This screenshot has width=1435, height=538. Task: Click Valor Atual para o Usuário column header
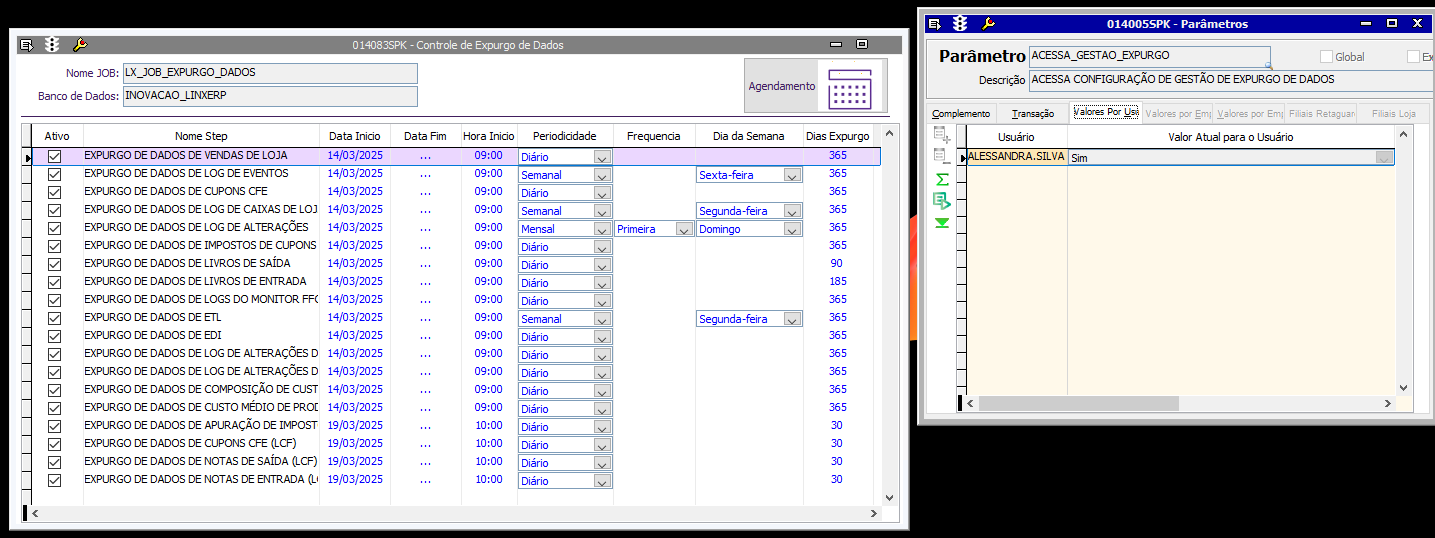coord(1231,136)
